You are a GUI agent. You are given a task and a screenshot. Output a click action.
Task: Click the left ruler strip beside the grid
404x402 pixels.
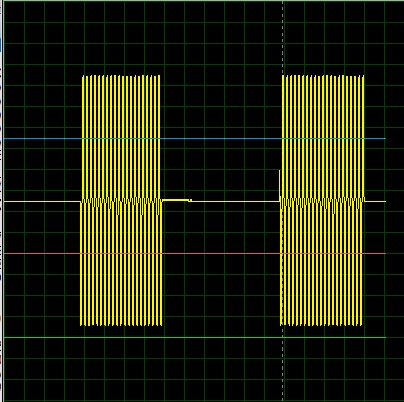[x=1, y=201]
